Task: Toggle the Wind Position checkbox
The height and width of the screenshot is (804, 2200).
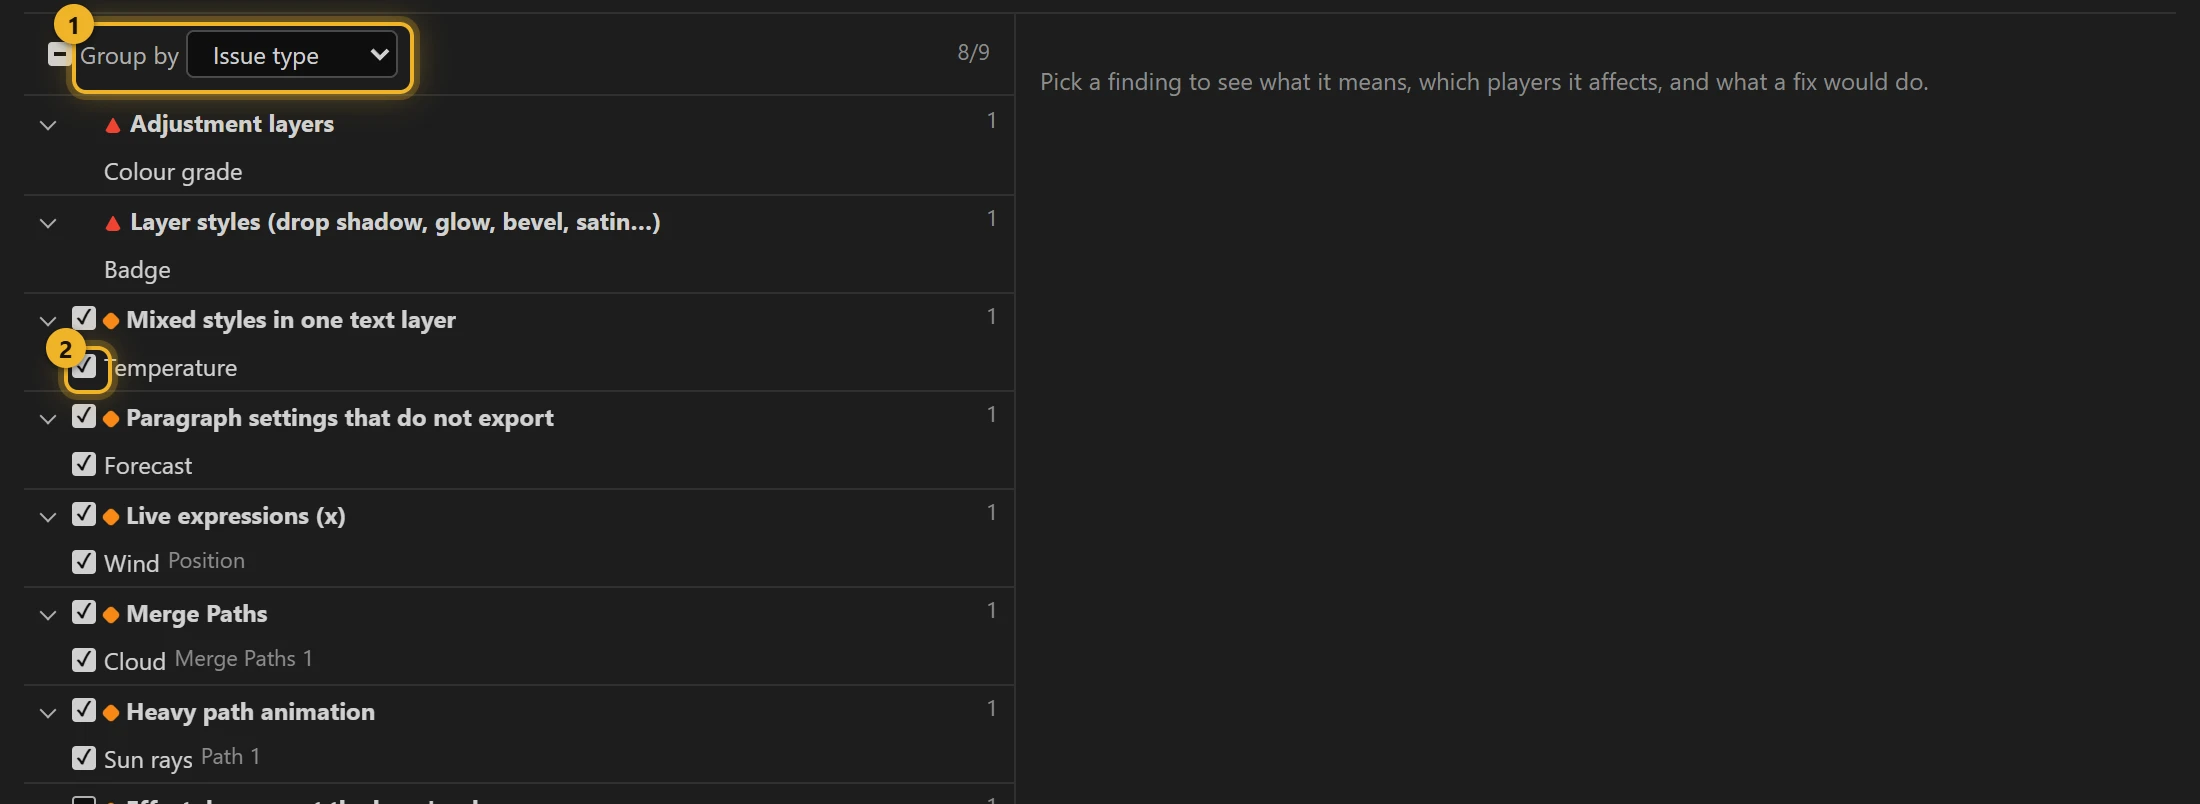Action: click(x=84, y=562)
